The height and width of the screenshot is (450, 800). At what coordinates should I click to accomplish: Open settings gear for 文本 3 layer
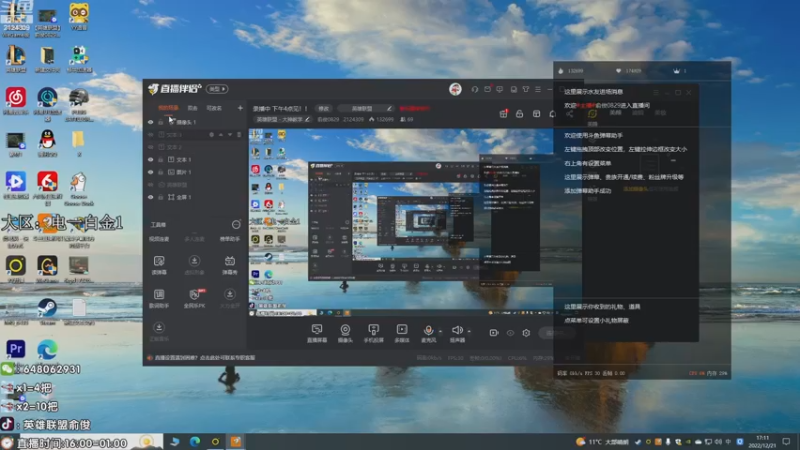pyautogui.click(x=211, y=135)
